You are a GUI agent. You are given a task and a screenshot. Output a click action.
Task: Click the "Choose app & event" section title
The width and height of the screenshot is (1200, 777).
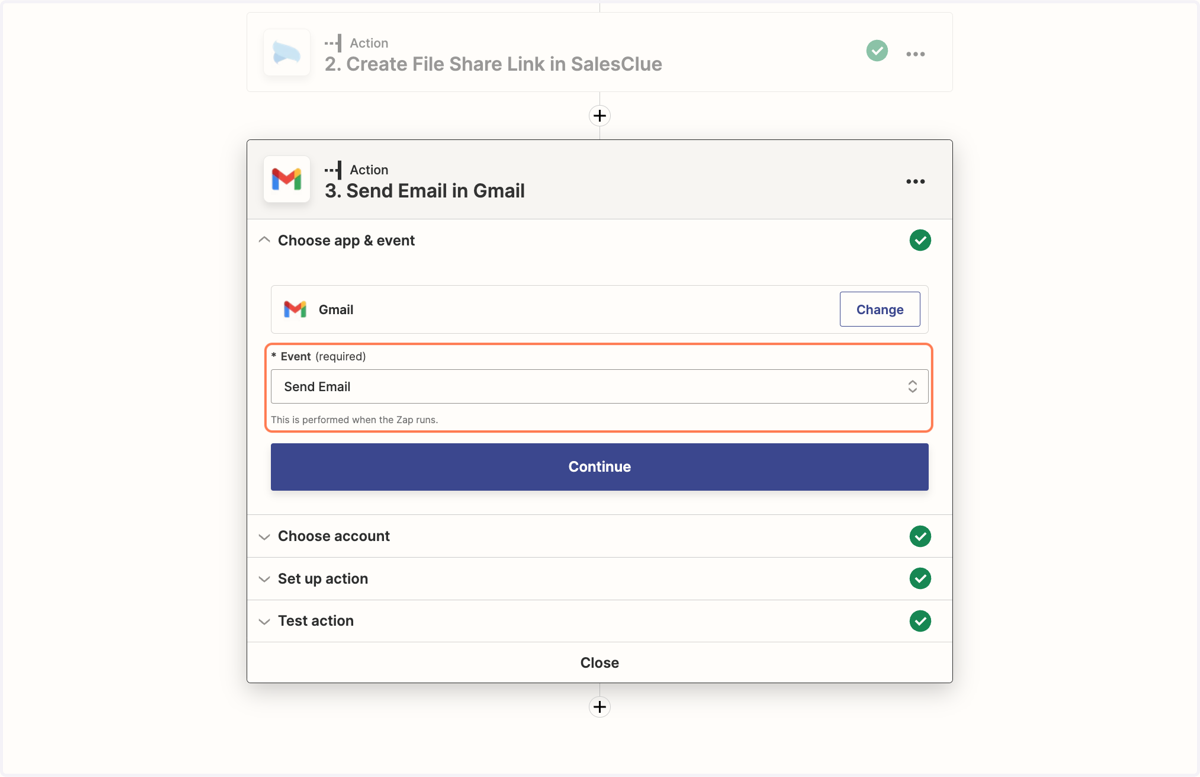click(x=346, y=240)
